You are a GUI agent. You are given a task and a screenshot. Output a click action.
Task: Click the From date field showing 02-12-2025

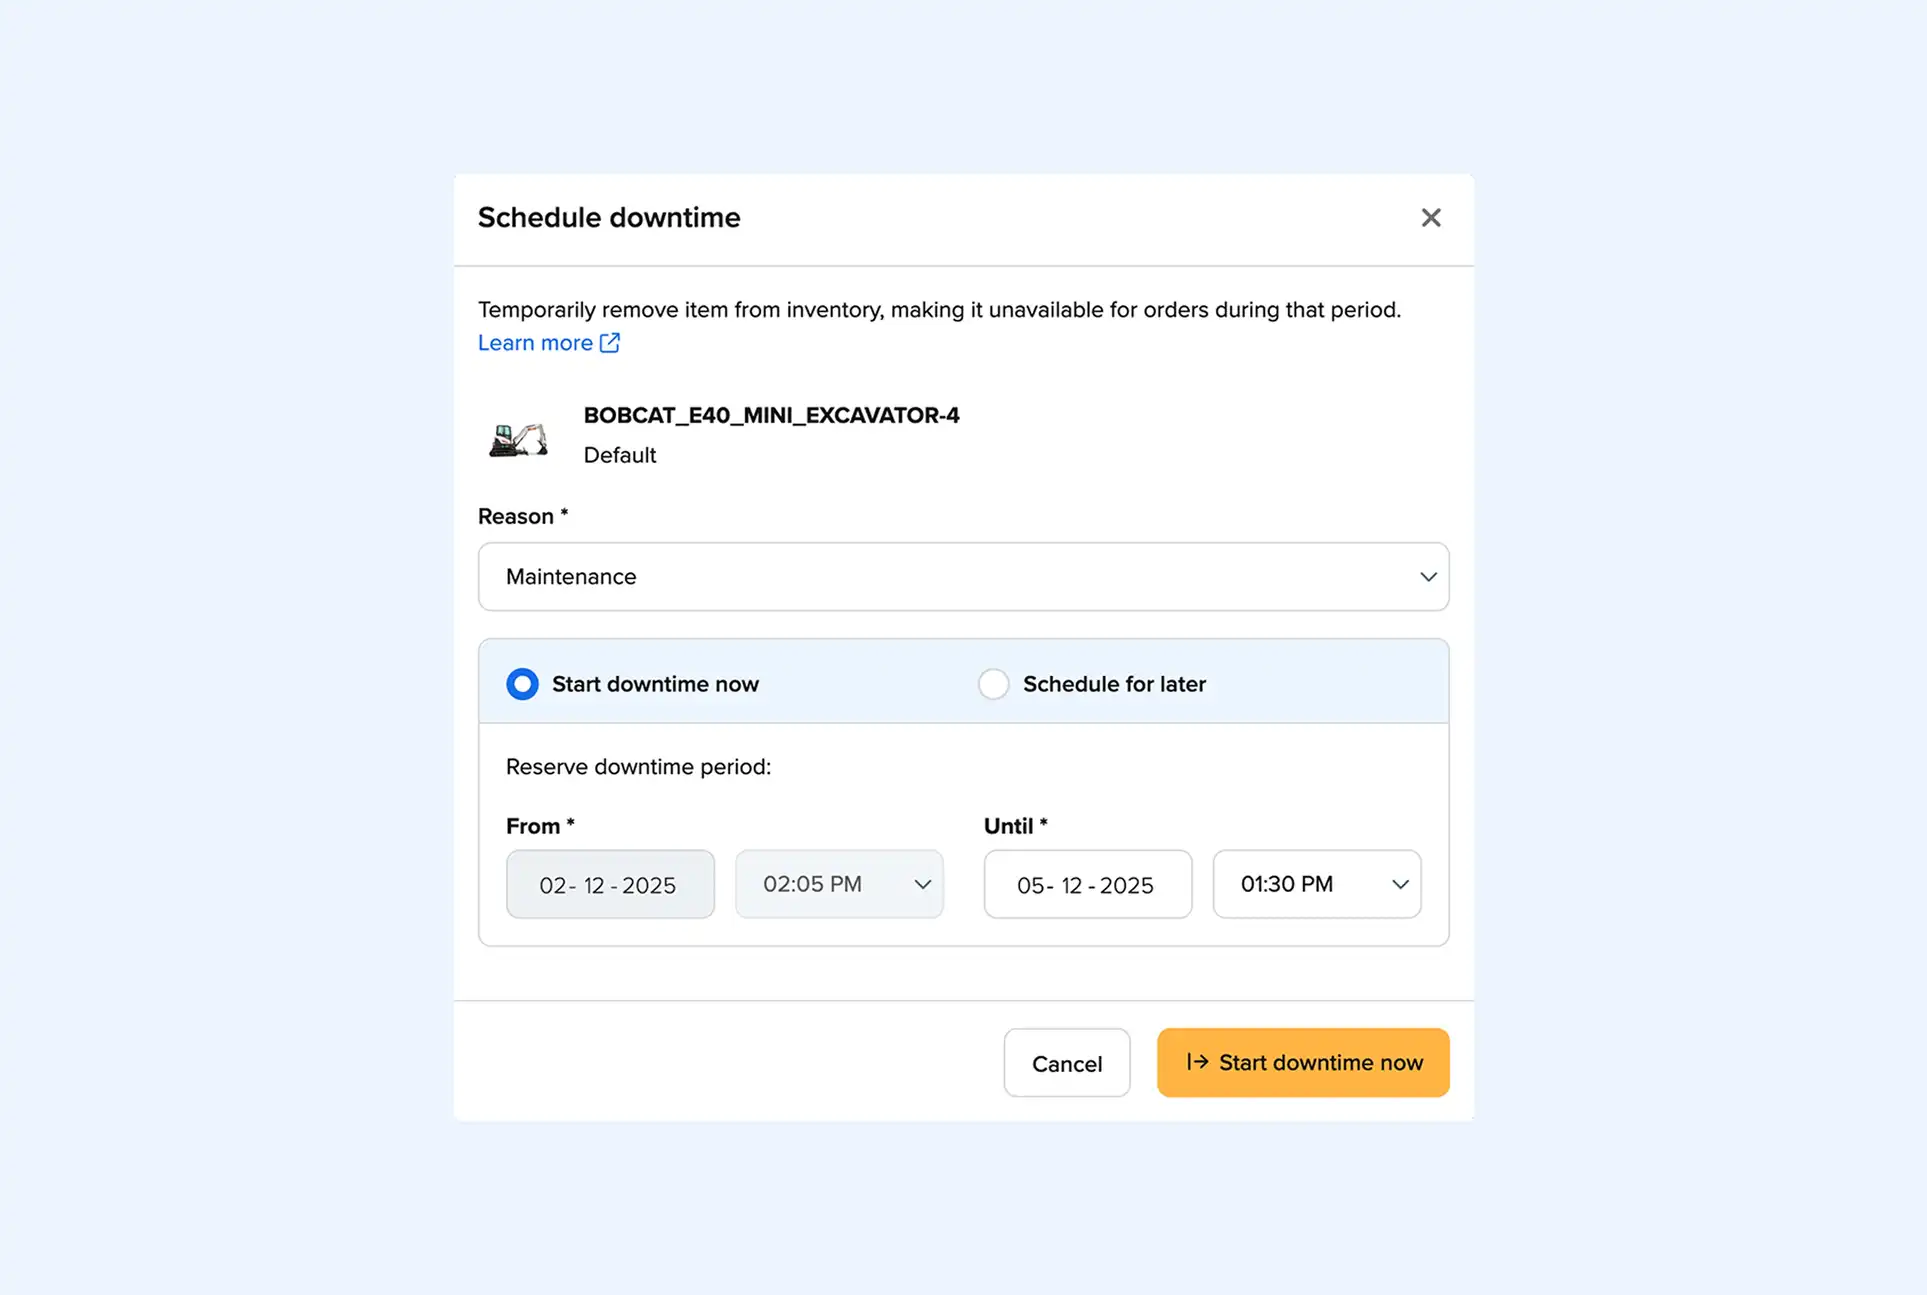tap(609, 884)
